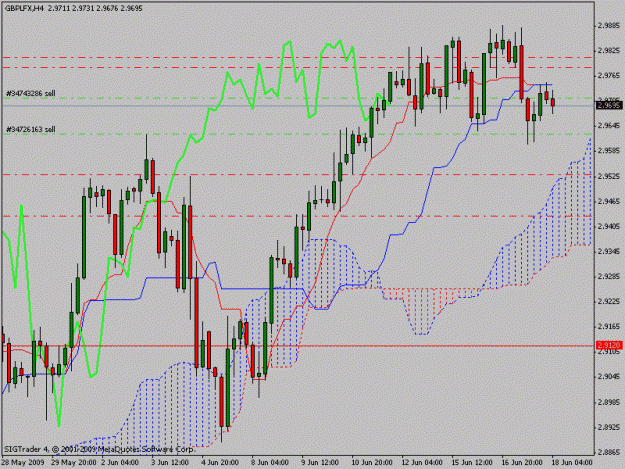The height and width of the screenshot is (469, 625).
Task: Click the "2 Jun 04:00" time label
Action: 120,463
